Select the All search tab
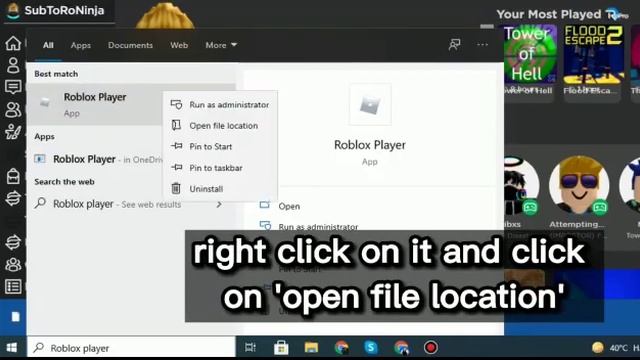This screenshot has width=640, height=360. (48, 45)
